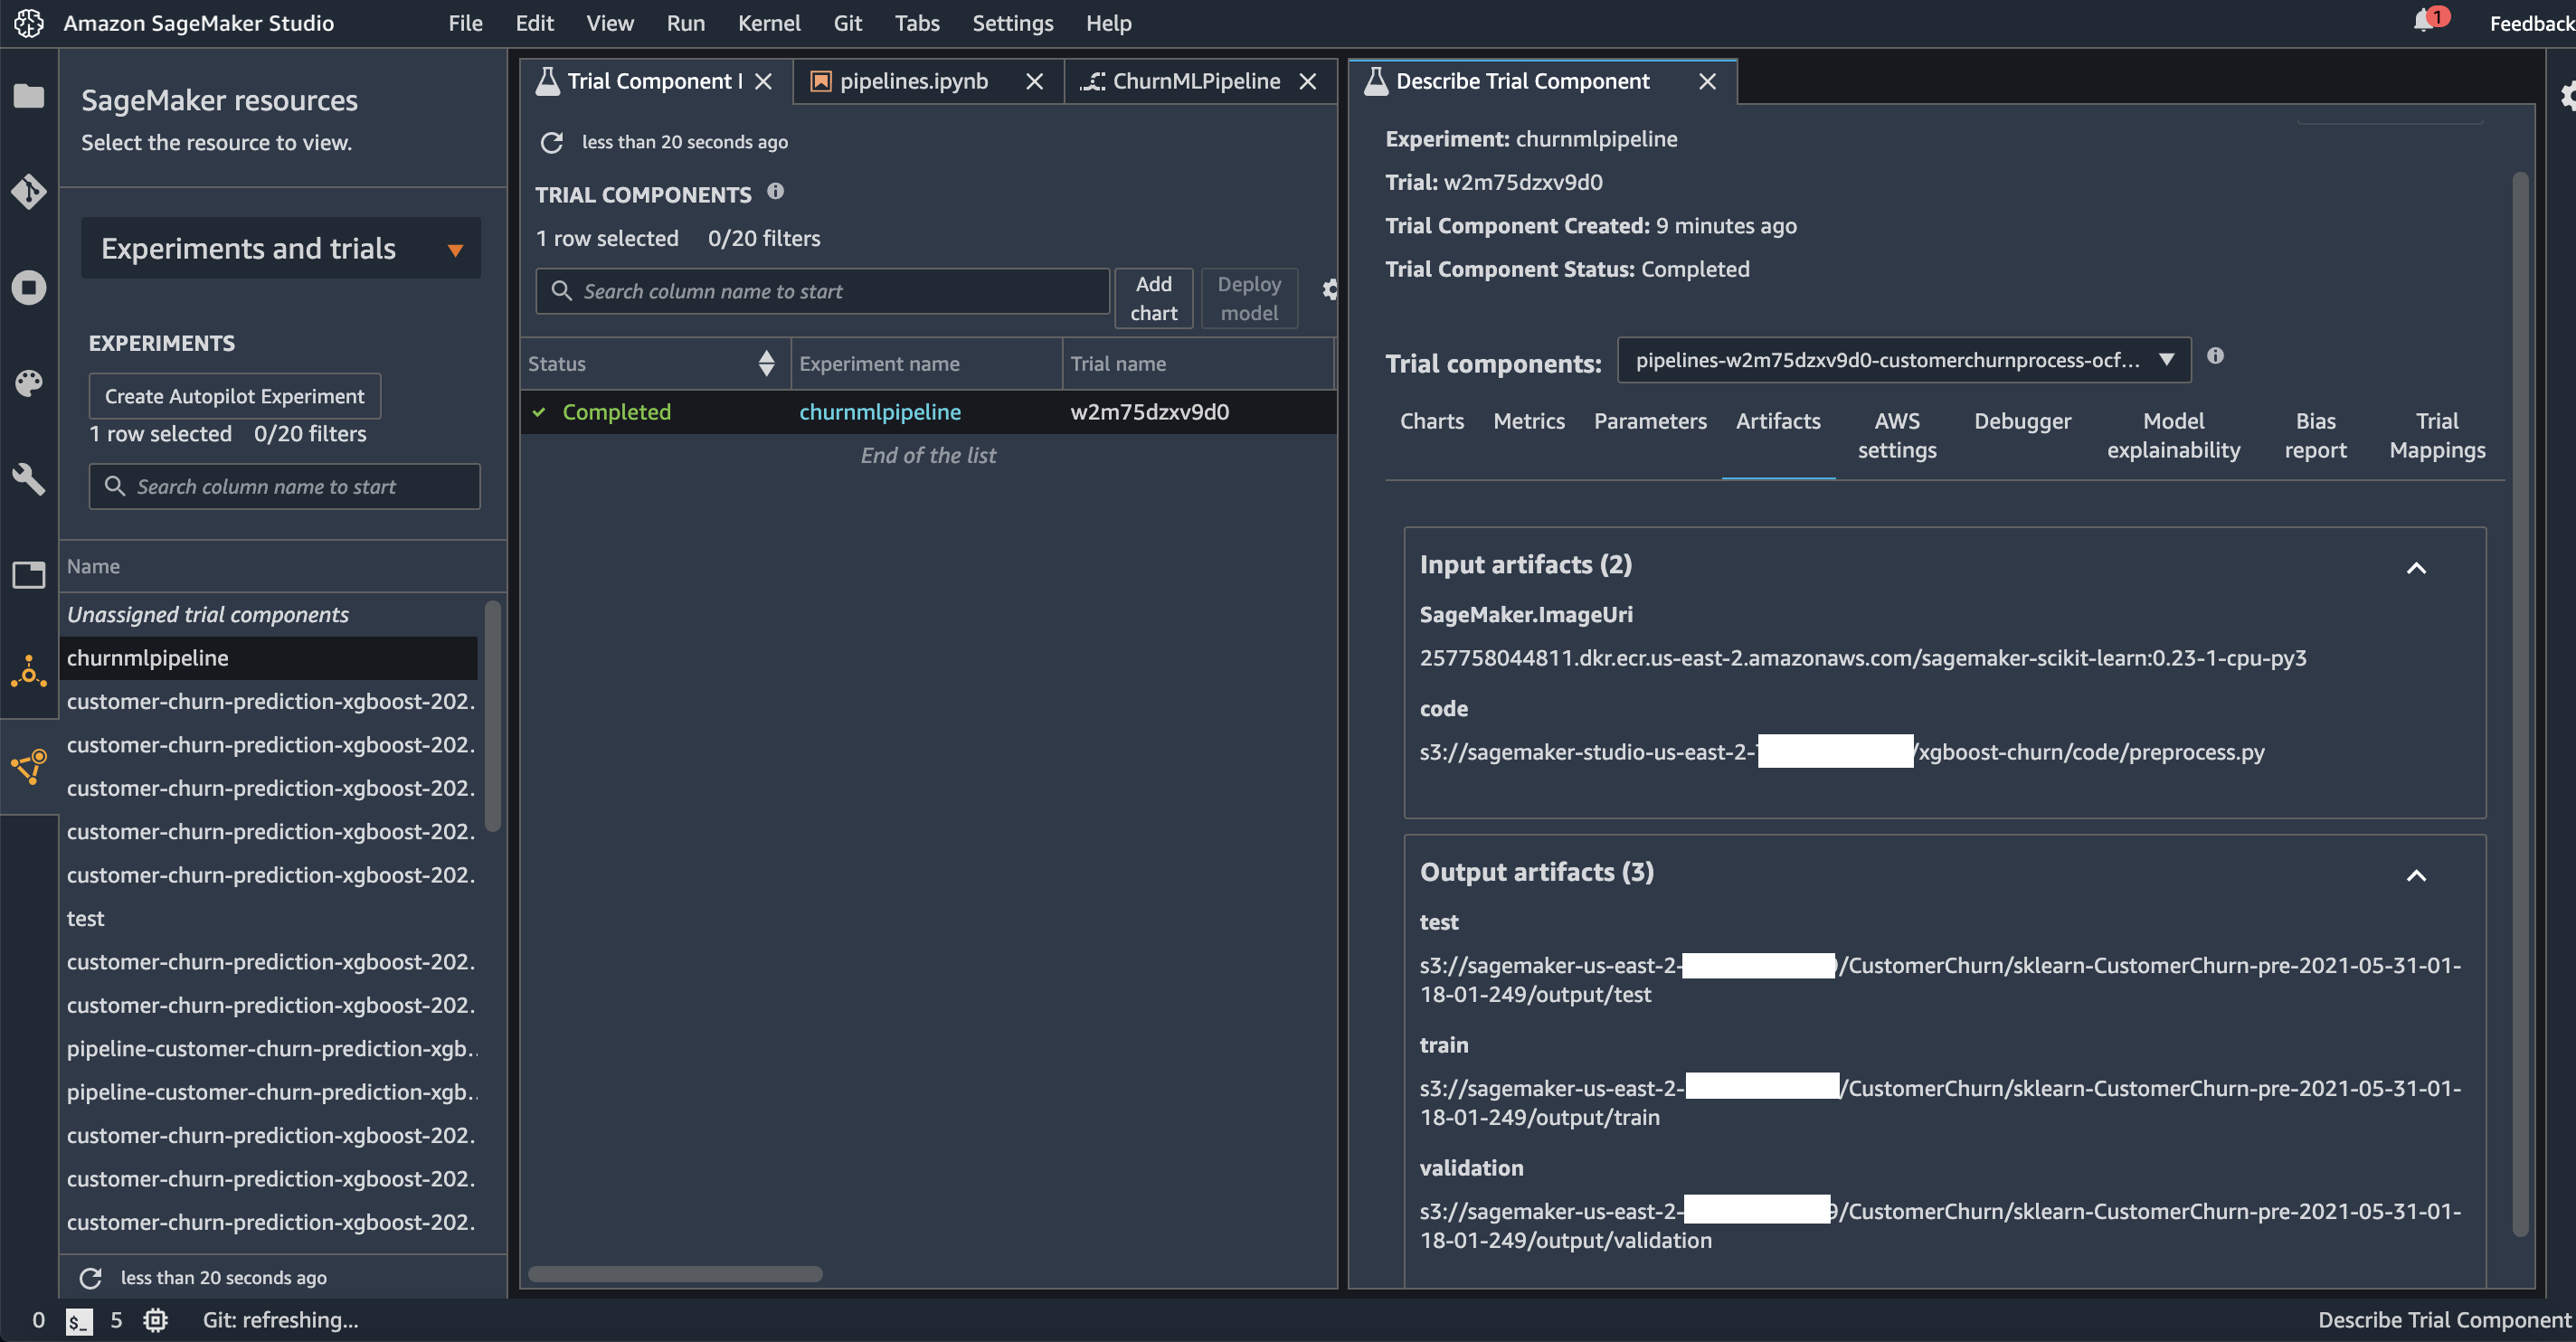
Task: Open the open-tabs sidebar icon
Action: [28, 574]
